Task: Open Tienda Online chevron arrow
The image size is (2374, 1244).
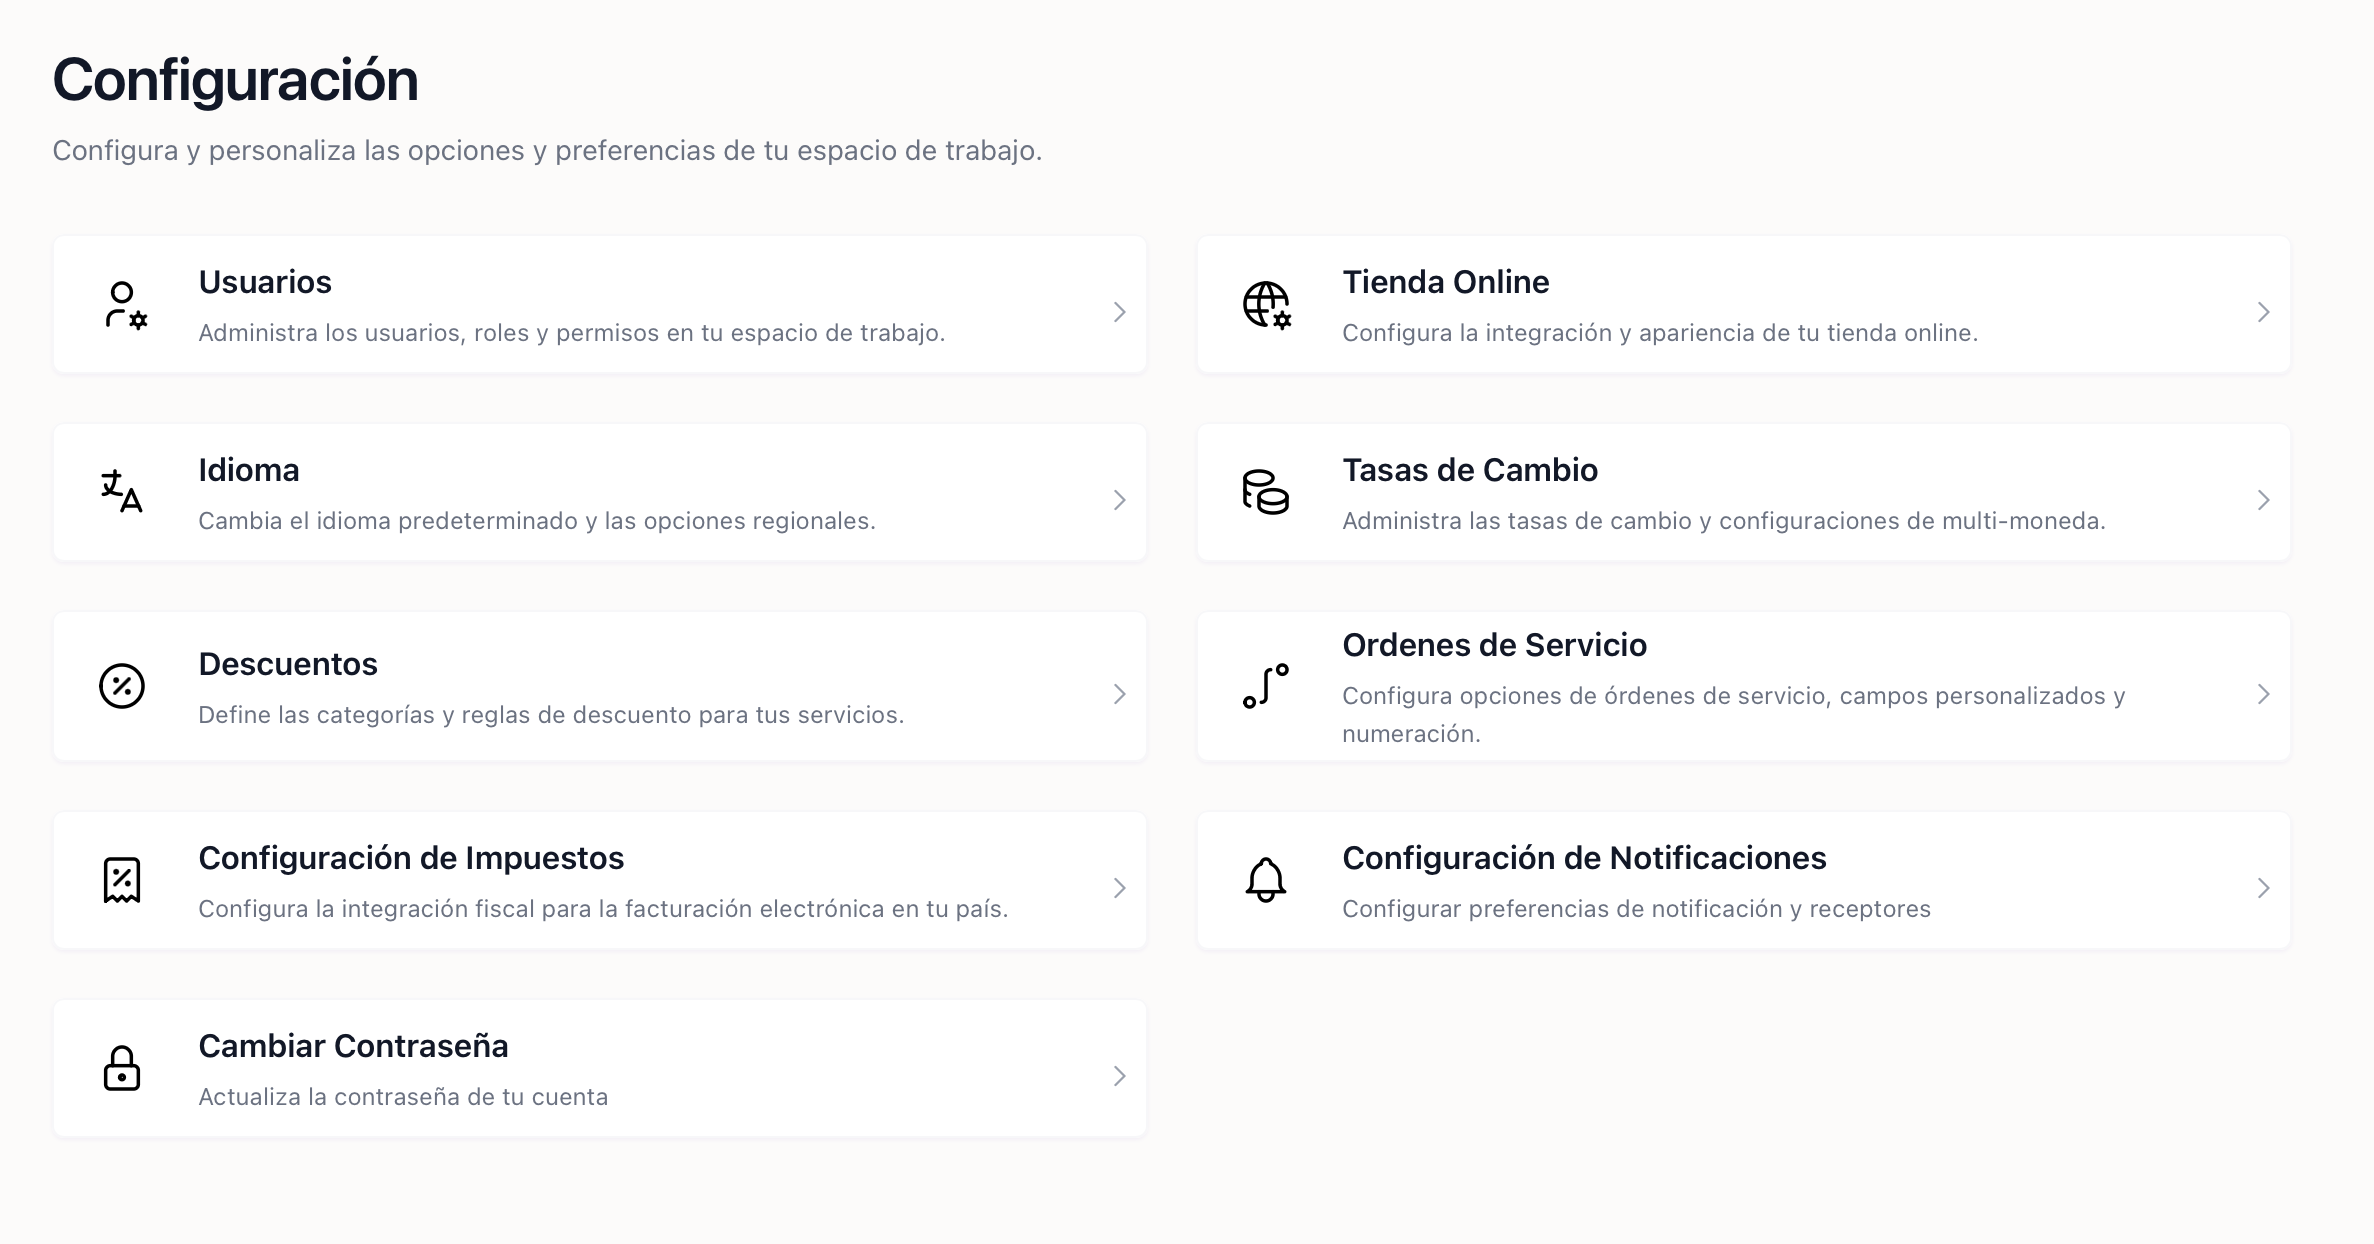Action: [x=2264, y=312]
